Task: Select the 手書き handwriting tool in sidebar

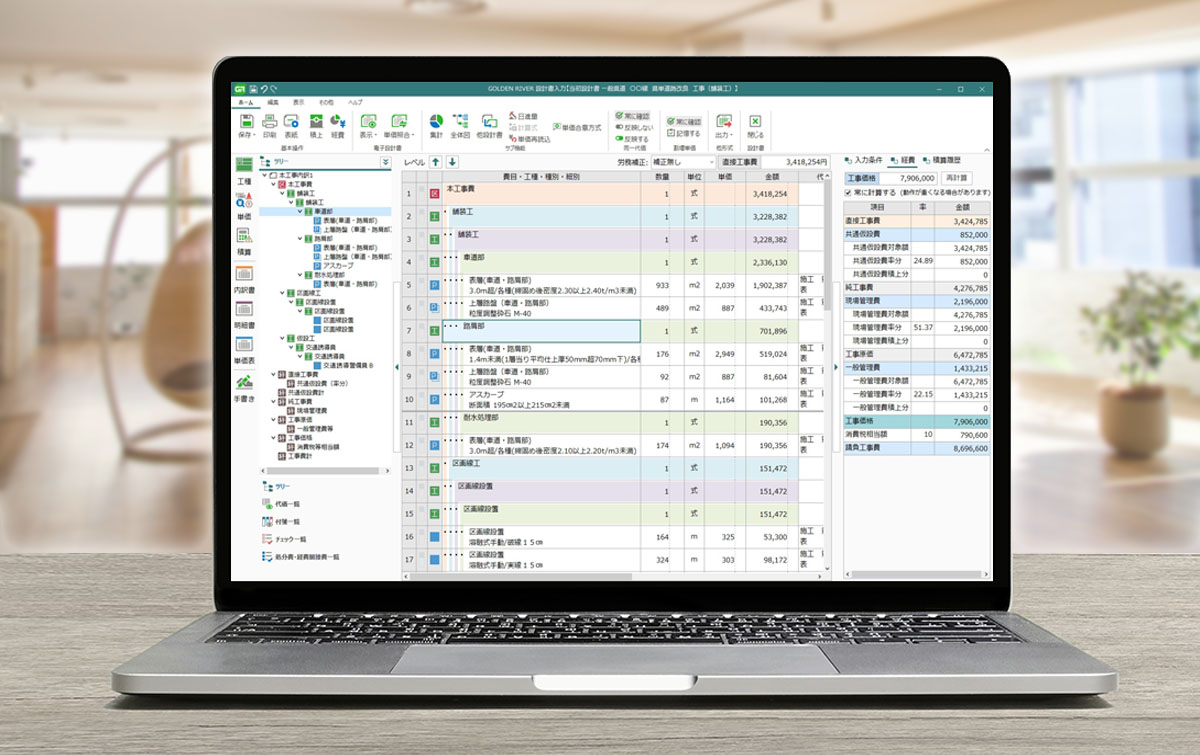Action: (244, 384)
